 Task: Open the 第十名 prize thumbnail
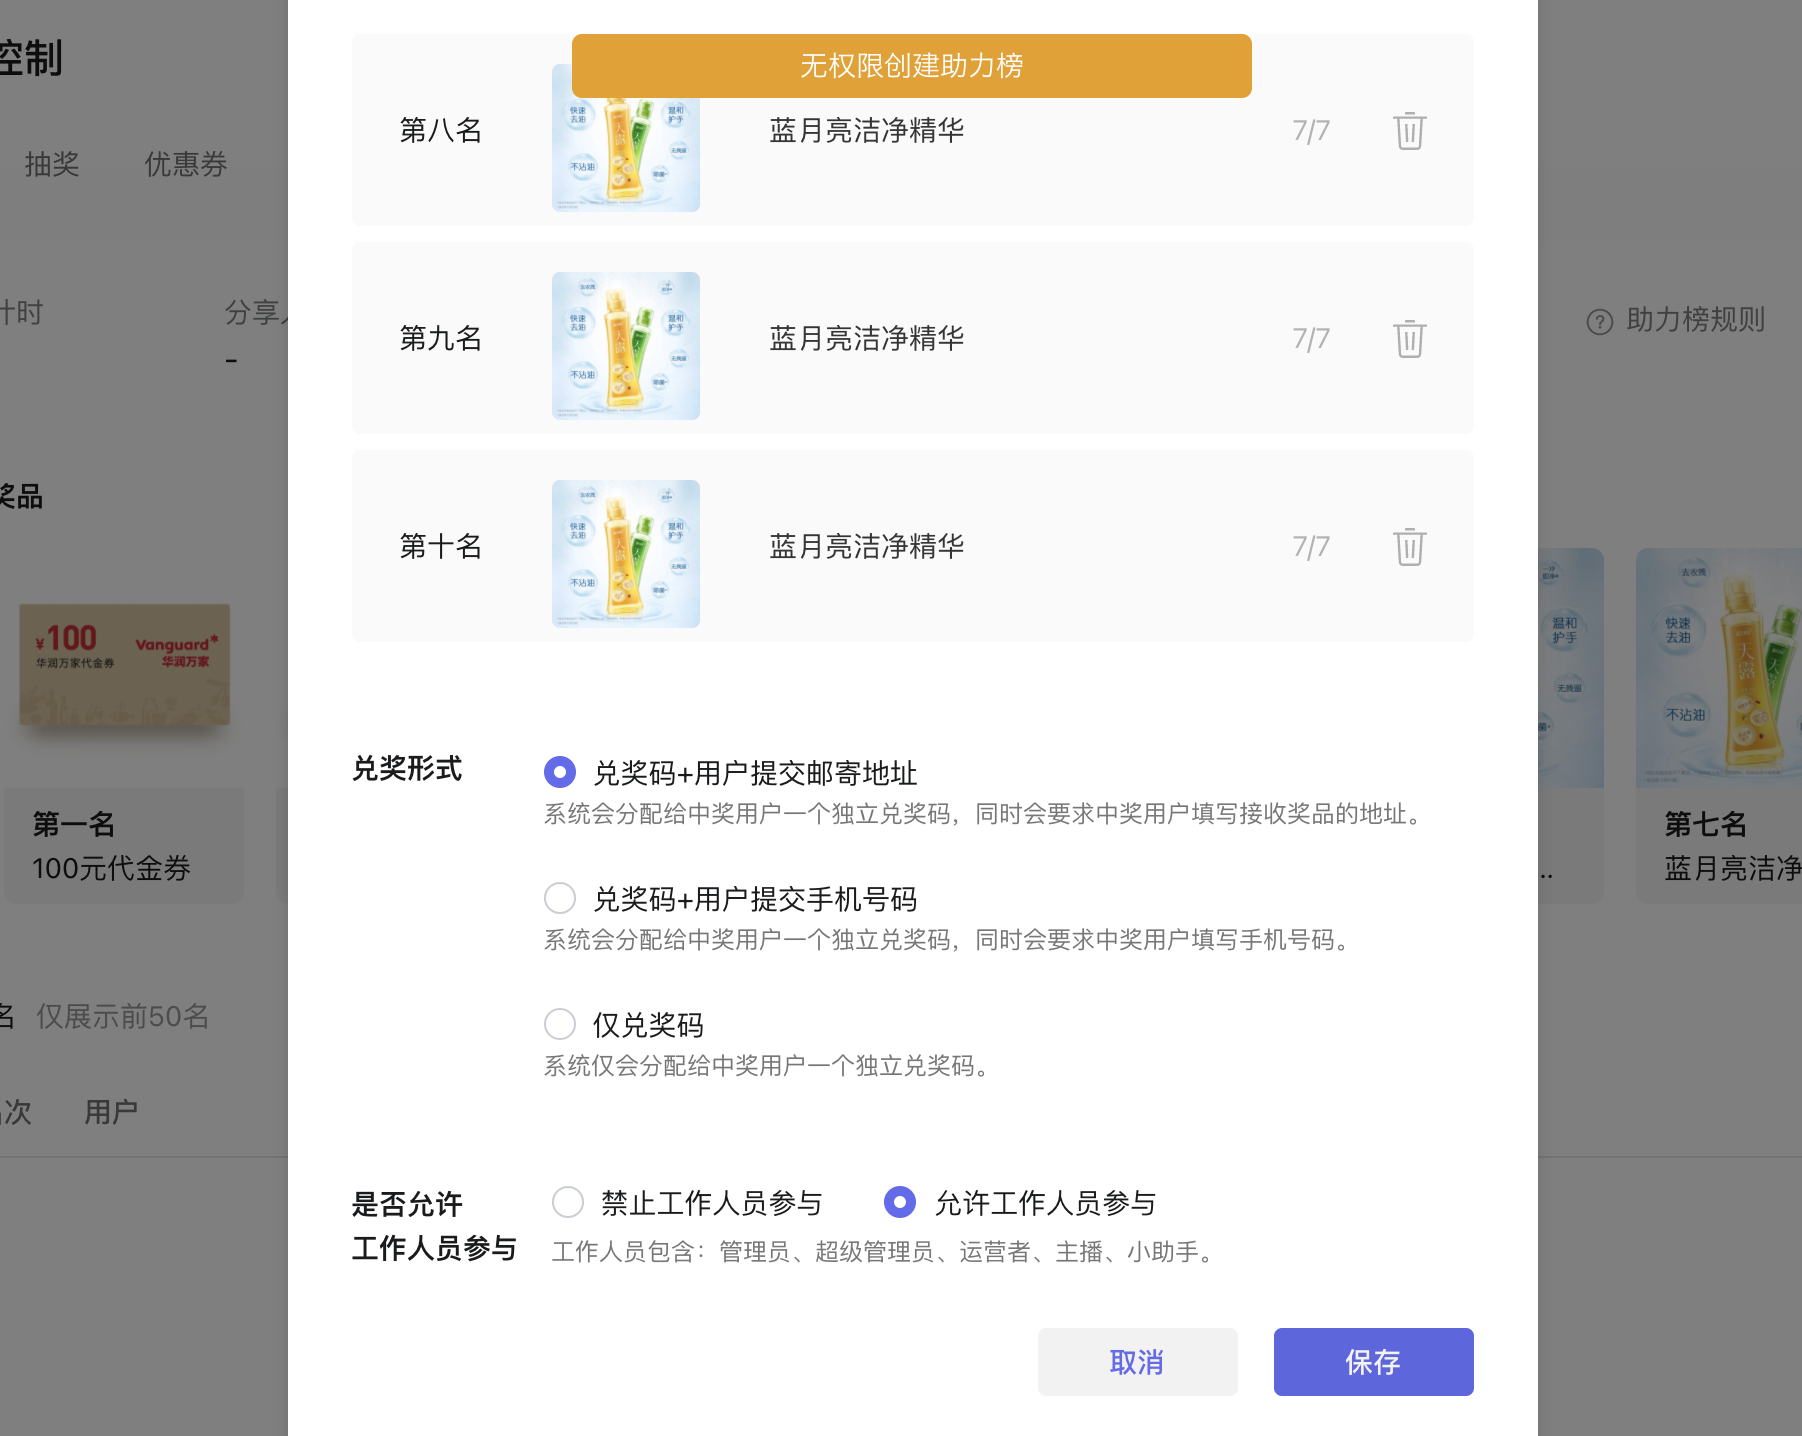point(626,554)
